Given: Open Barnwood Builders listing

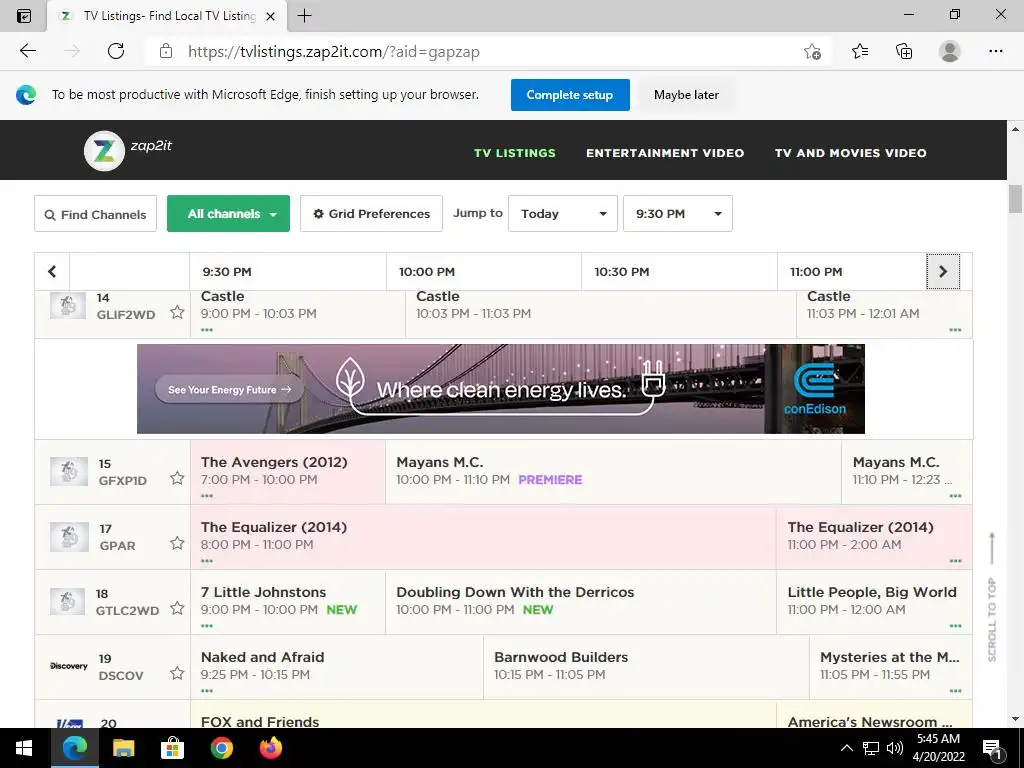Looking at the screenshot, I should pyautogui.click(x=646, y=666).
